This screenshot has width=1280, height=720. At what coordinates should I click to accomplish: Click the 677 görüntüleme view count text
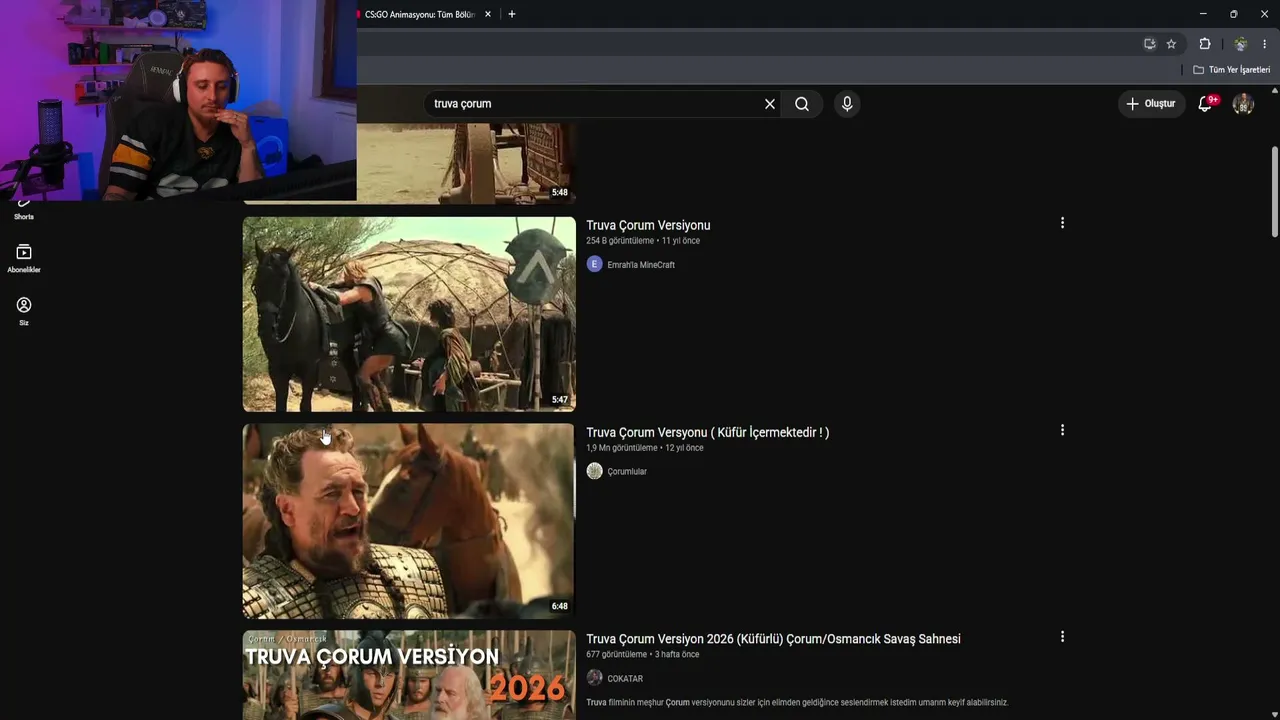point(616,655)
